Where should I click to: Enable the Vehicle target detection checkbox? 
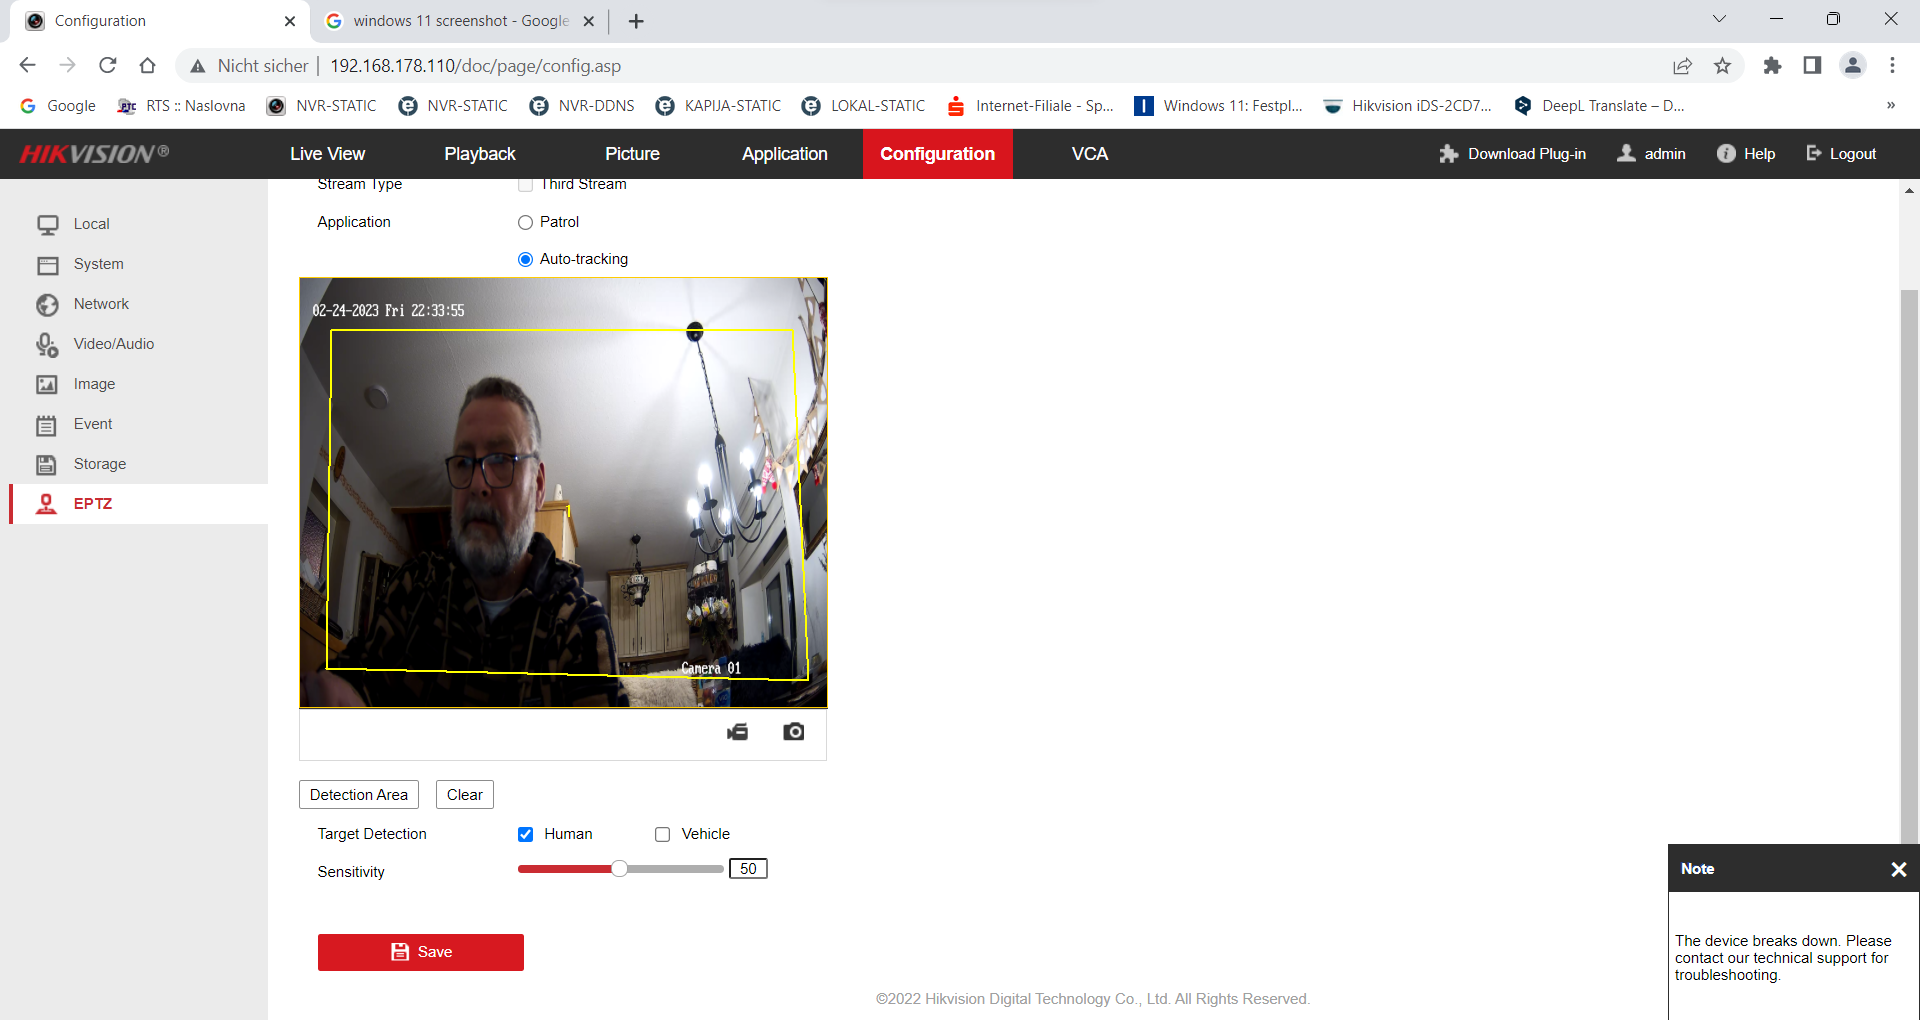click(662, 834)
